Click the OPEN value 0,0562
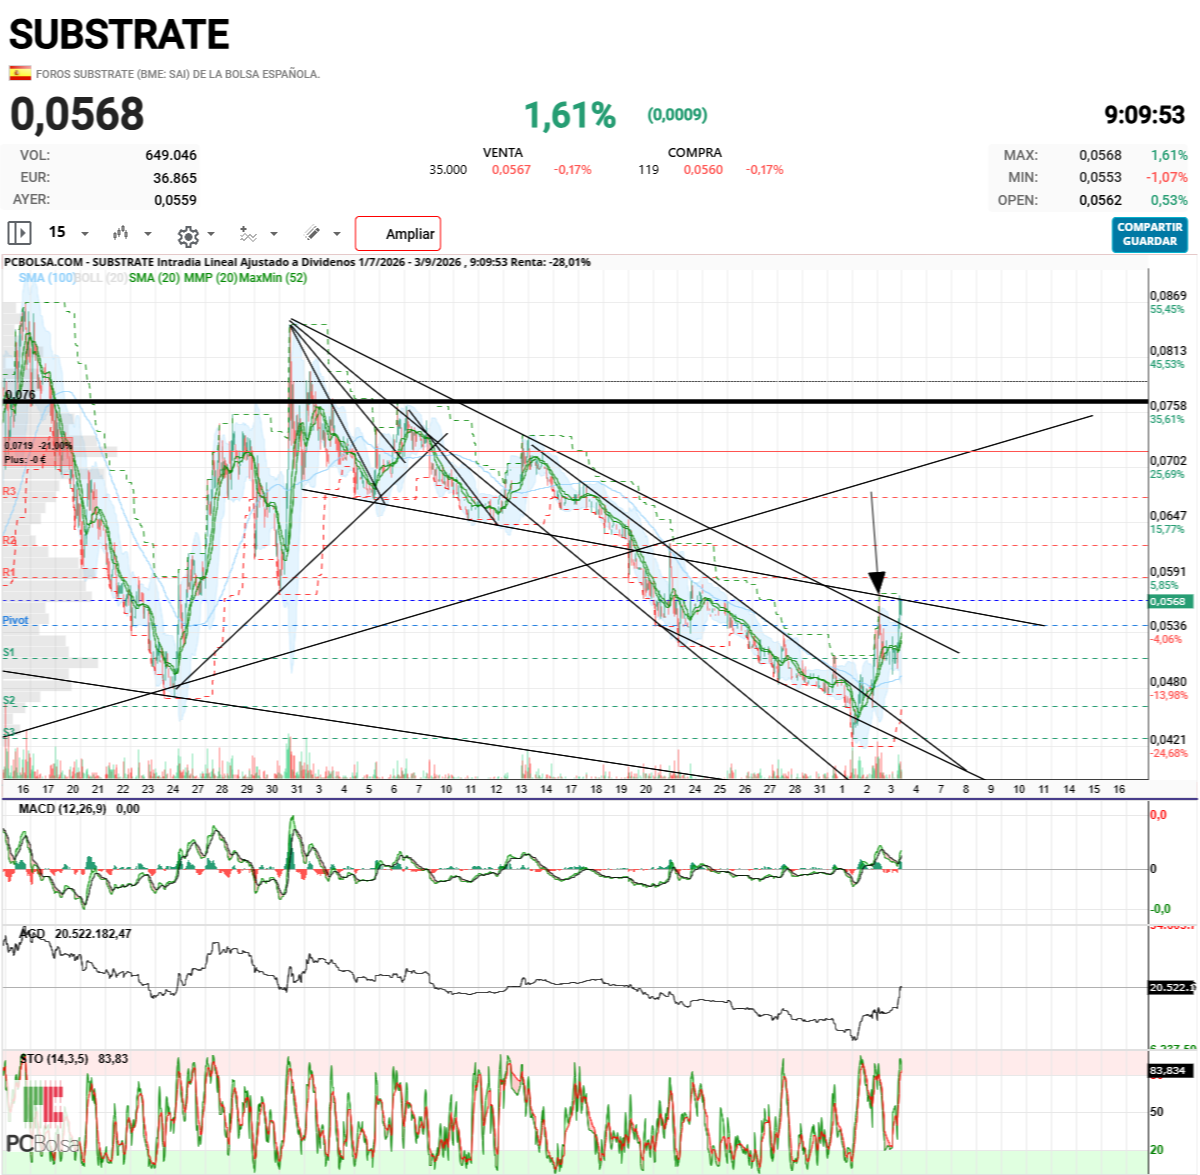 coord(1100,200)
